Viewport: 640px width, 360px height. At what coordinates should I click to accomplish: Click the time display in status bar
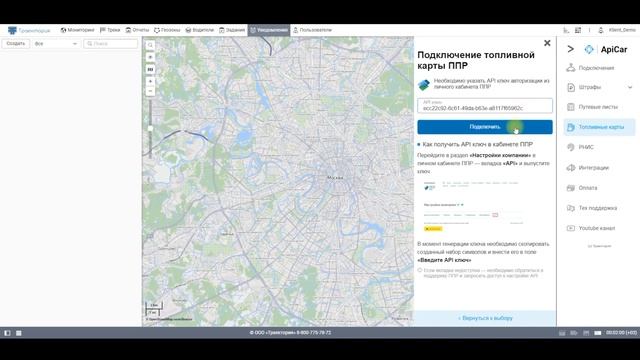[x=621, y=333]
